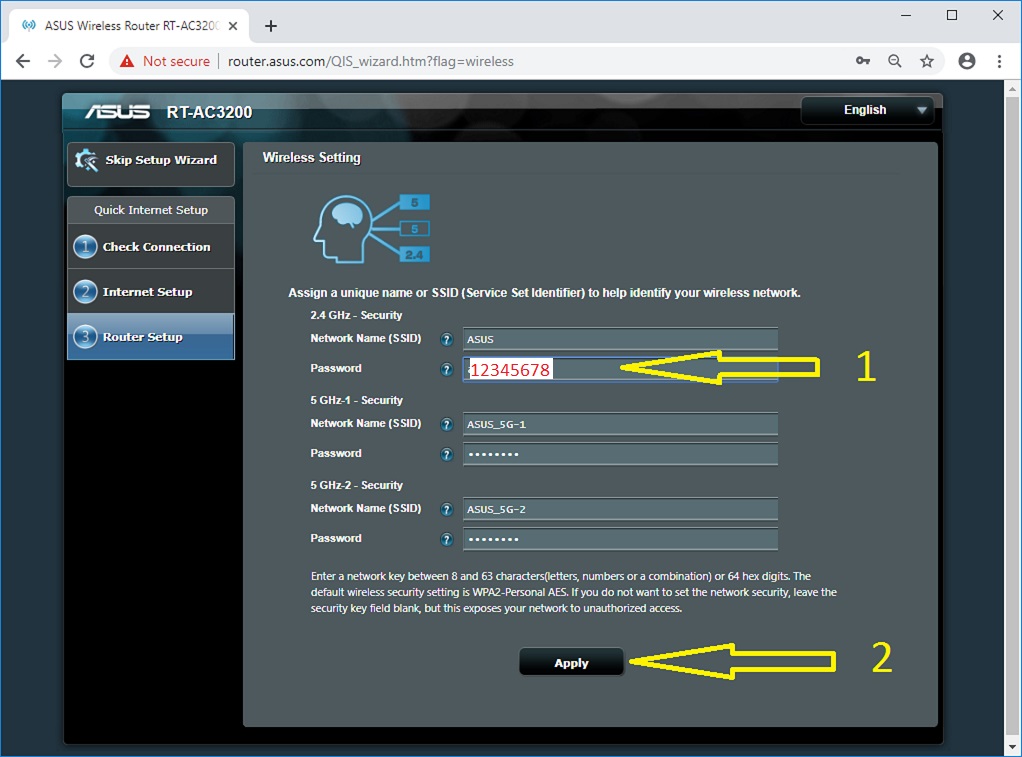Click the 5 GHz-1 Network Name field
This screenshot has height=757, width=1022.
(620, 424)
